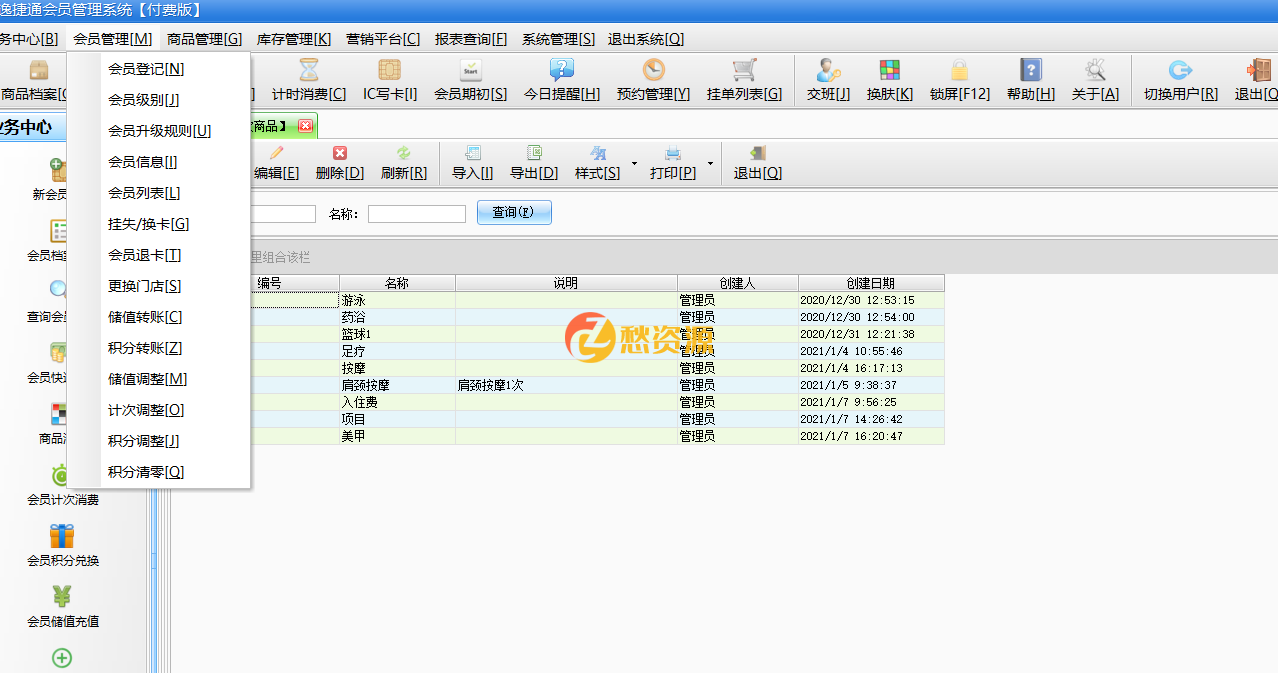Viewport: 1278px width, 673px height.
Task: Click the 删除 red delete icon
Action: click(339, 154)
